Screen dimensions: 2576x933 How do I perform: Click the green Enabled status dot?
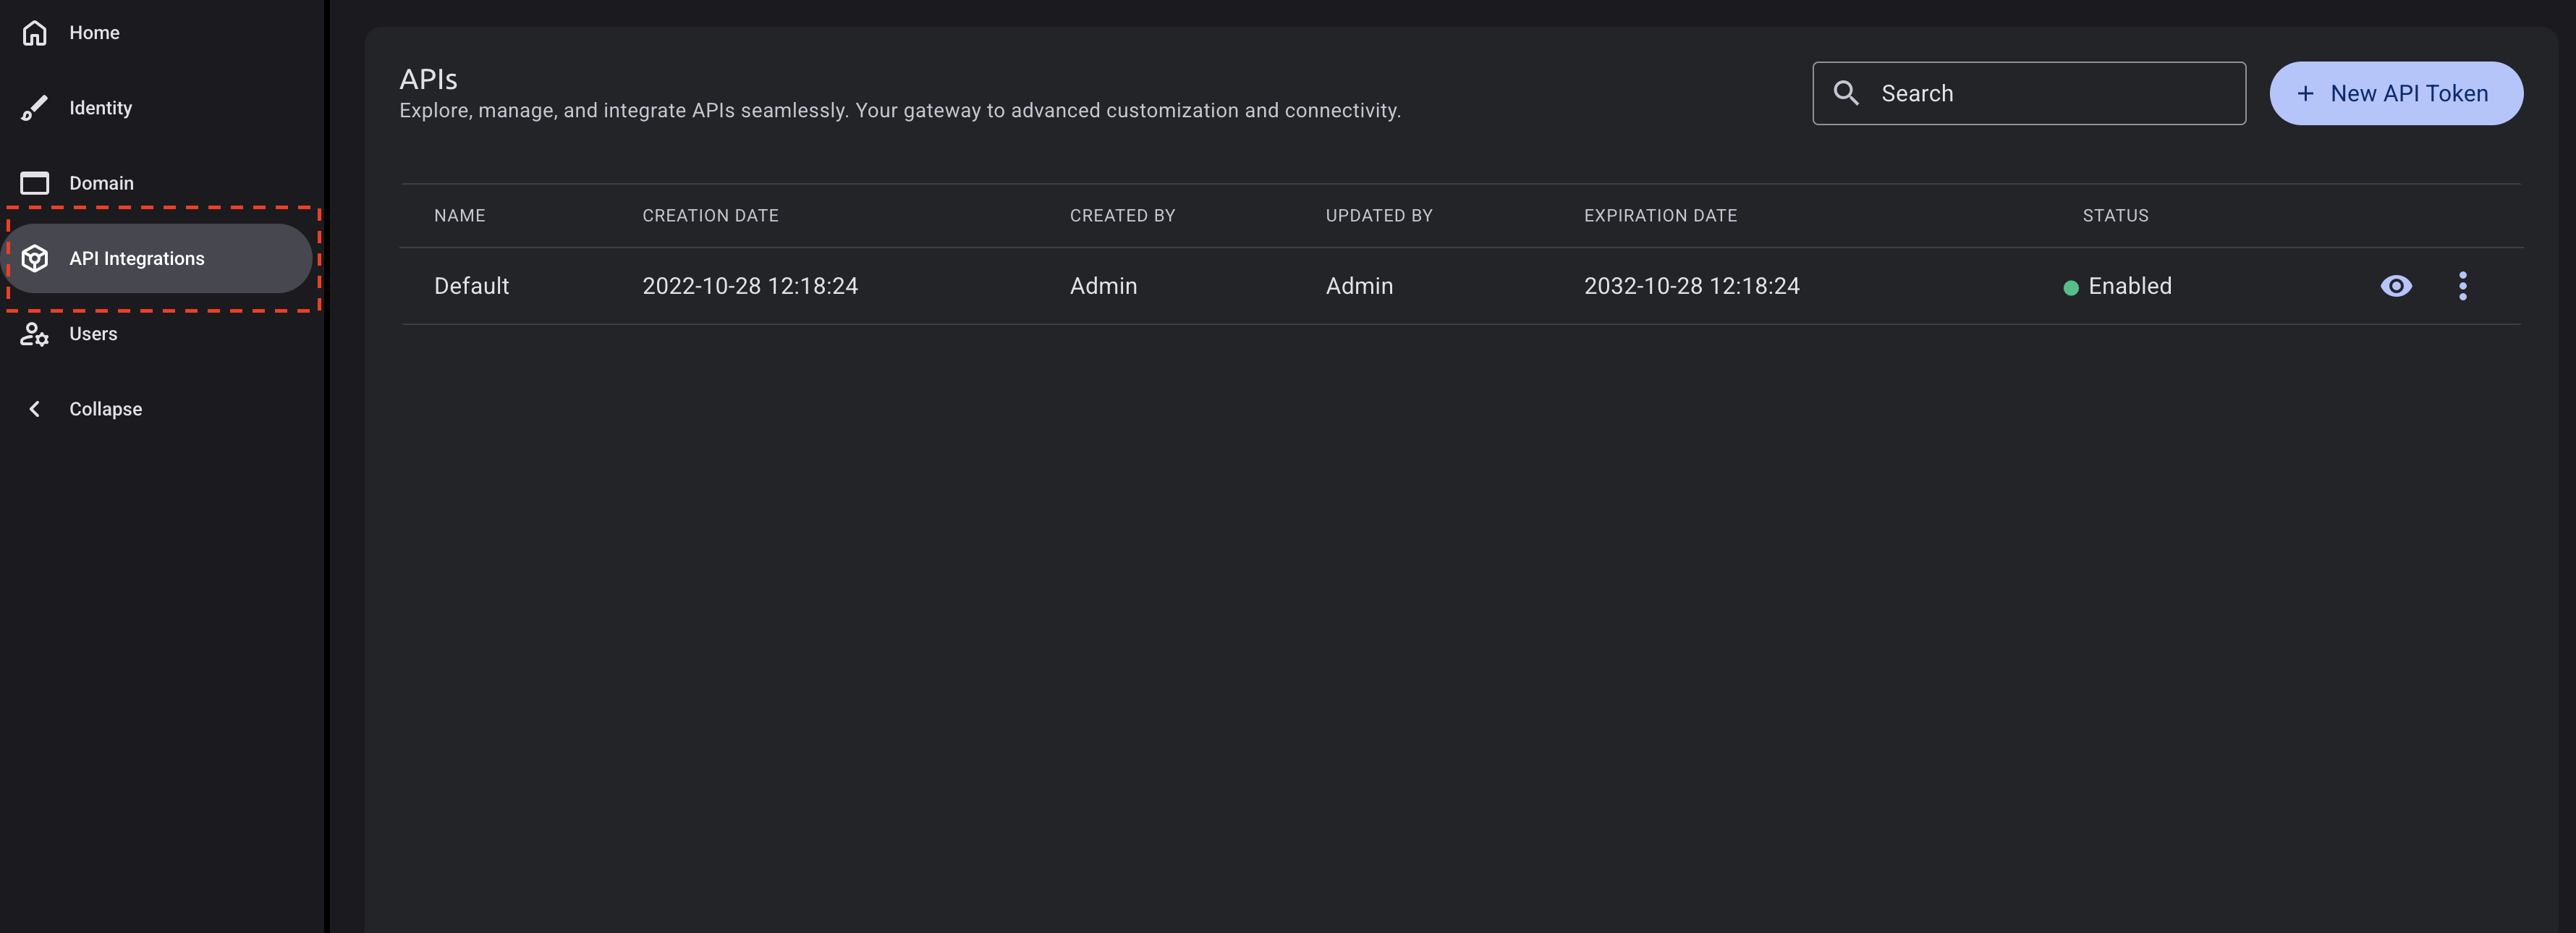pyautogui.click(x=2070, y=288)
